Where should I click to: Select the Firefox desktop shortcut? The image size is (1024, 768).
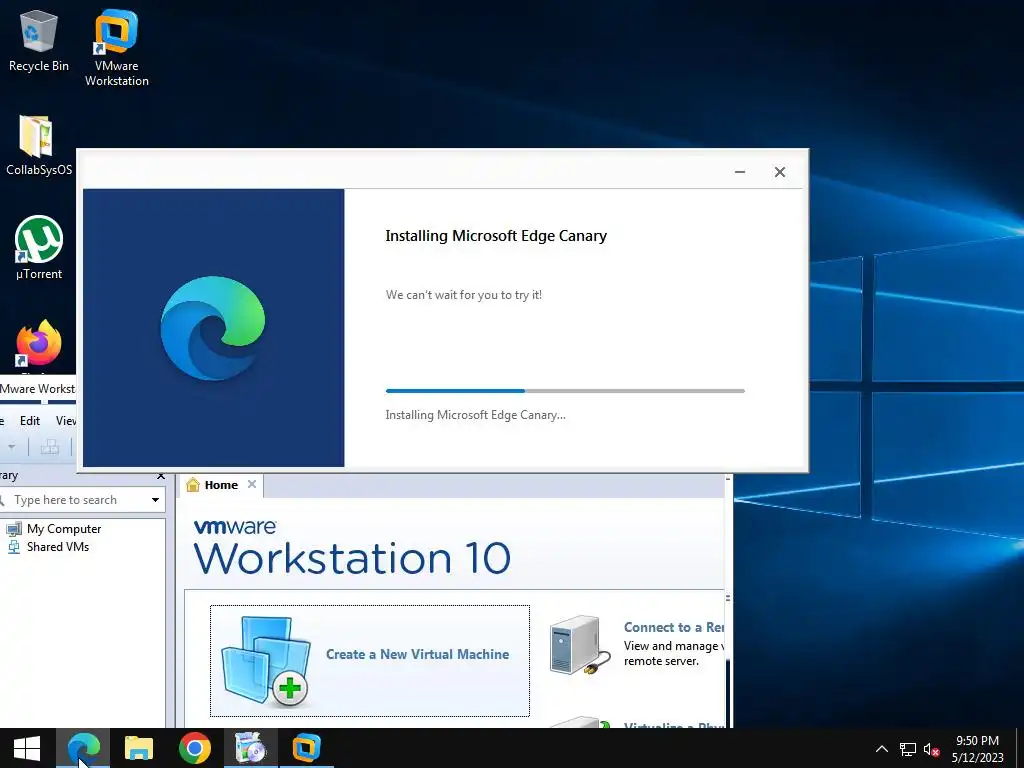pyautogui.click(x=39, y=345)
